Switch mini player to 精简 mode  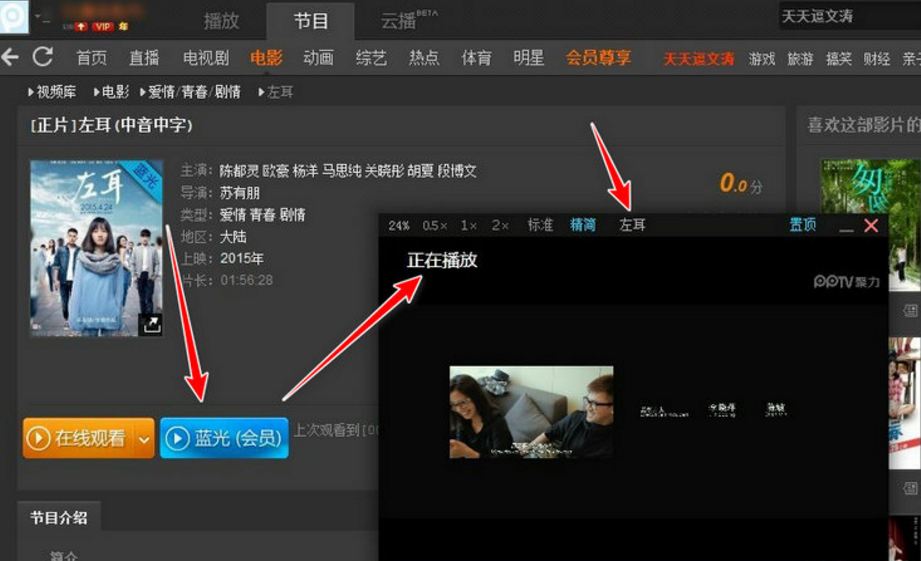583,225
